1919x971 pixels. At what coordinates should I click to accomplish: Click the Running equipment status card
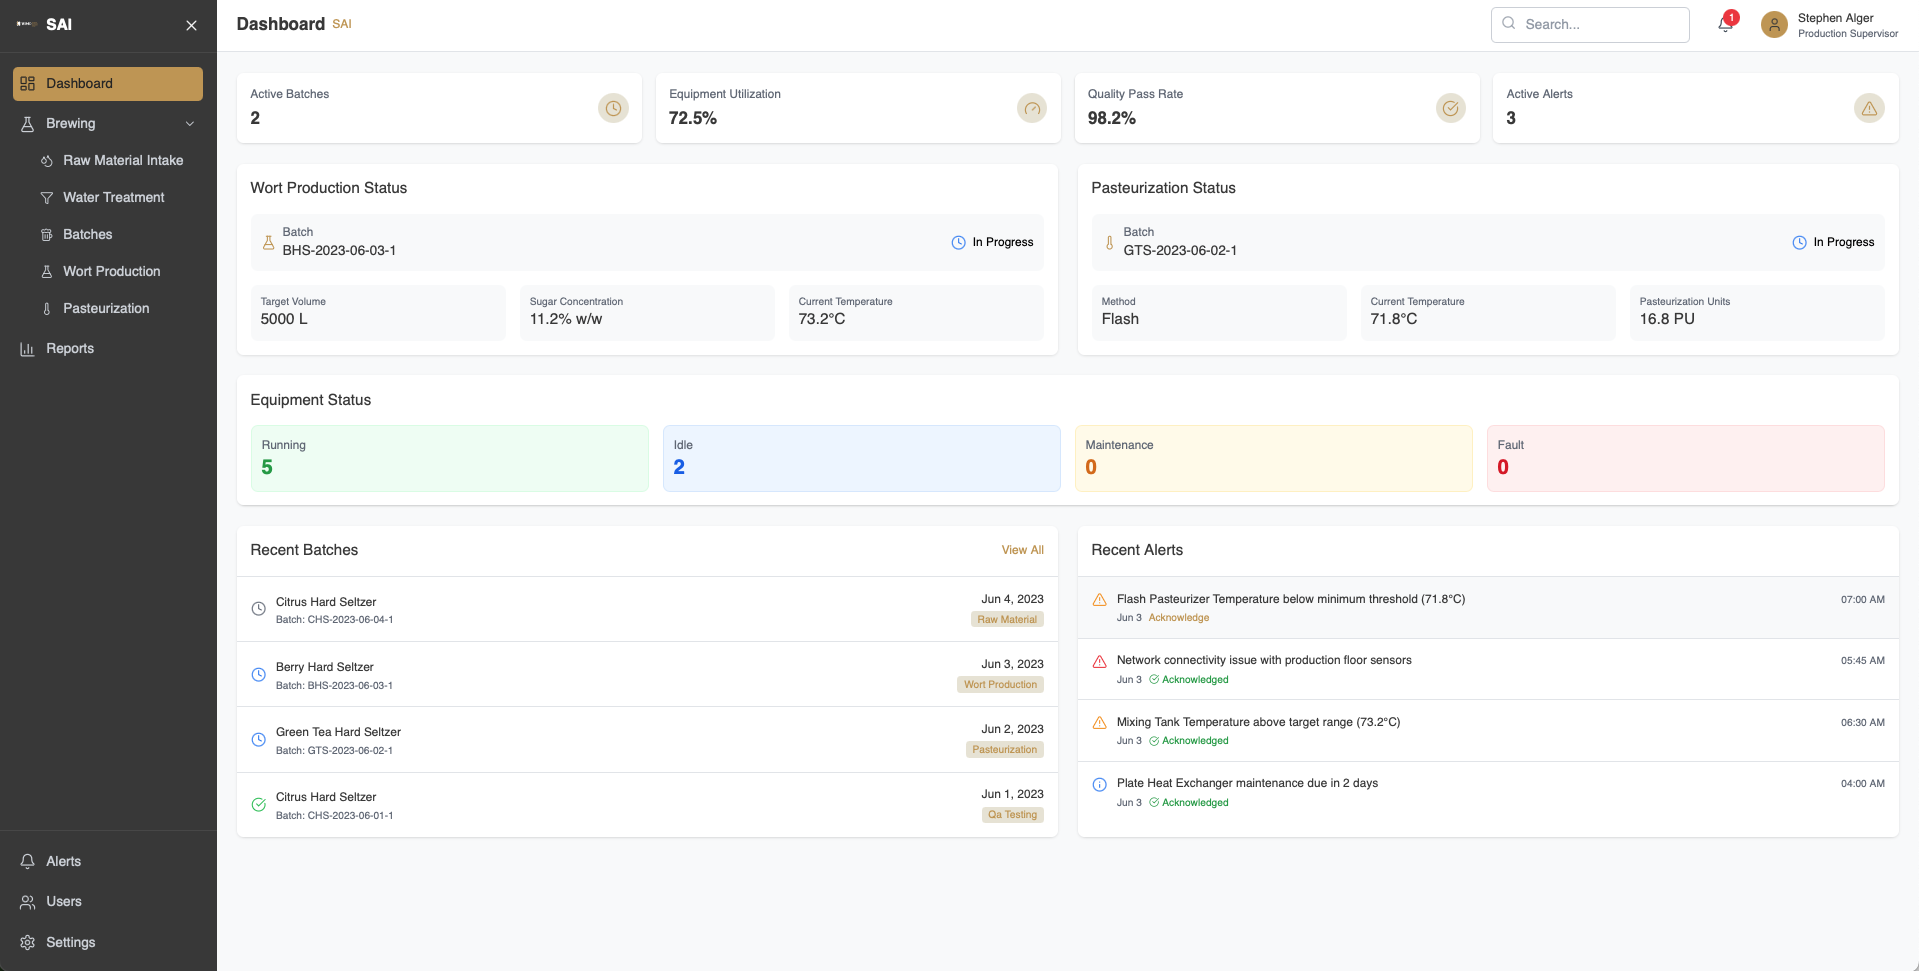click(x=450, y=459)
